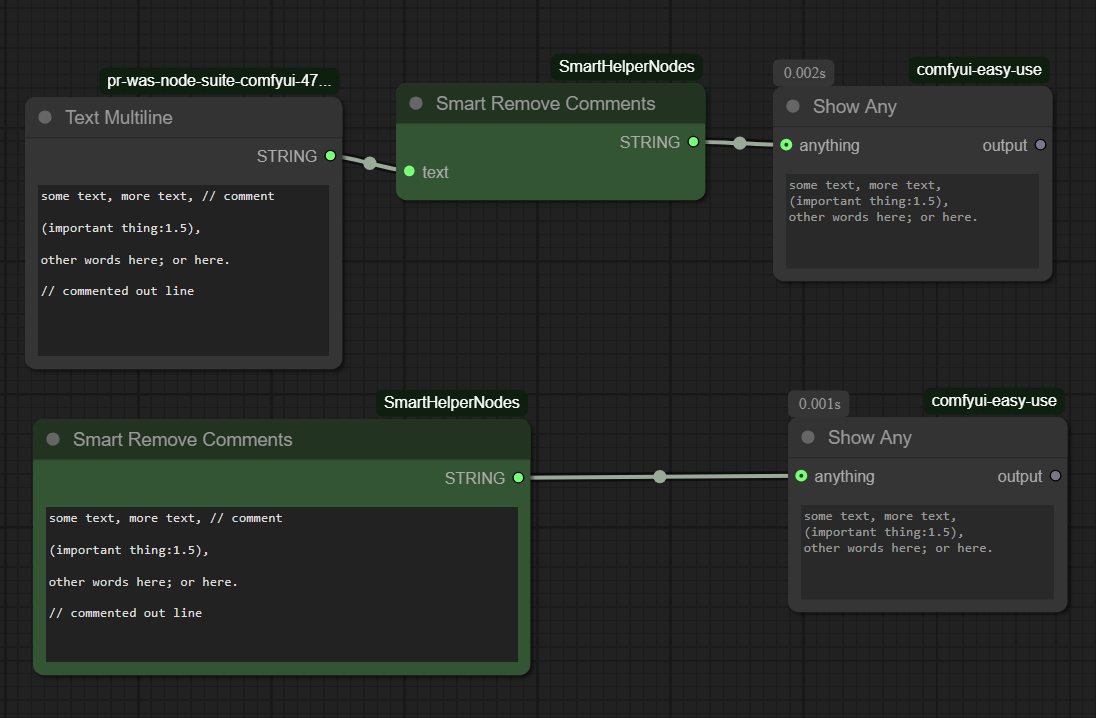Click the comfyui-easy-use badge on lower Show Any
Image resolution: width=1096 pixels, height=718 pixels.
tap(994, 401)
